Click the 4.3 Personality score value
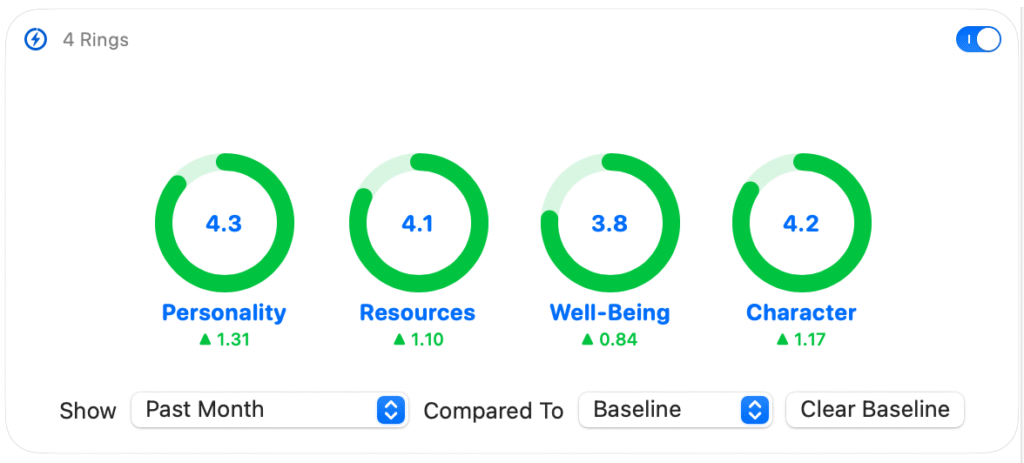The image size is (1024, 463). [224, 224]
